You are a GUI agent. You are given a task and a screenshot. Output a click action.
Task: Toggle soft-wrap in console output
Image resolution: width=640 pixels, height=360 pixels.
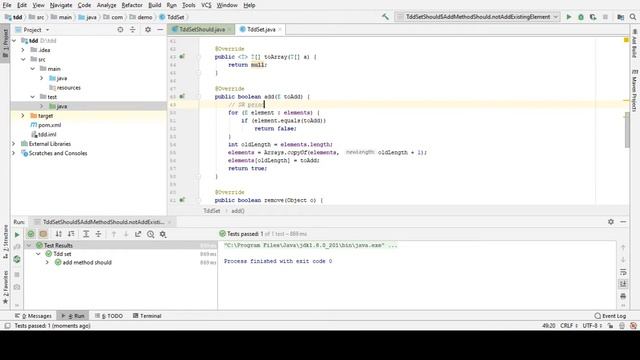[623, 272]
